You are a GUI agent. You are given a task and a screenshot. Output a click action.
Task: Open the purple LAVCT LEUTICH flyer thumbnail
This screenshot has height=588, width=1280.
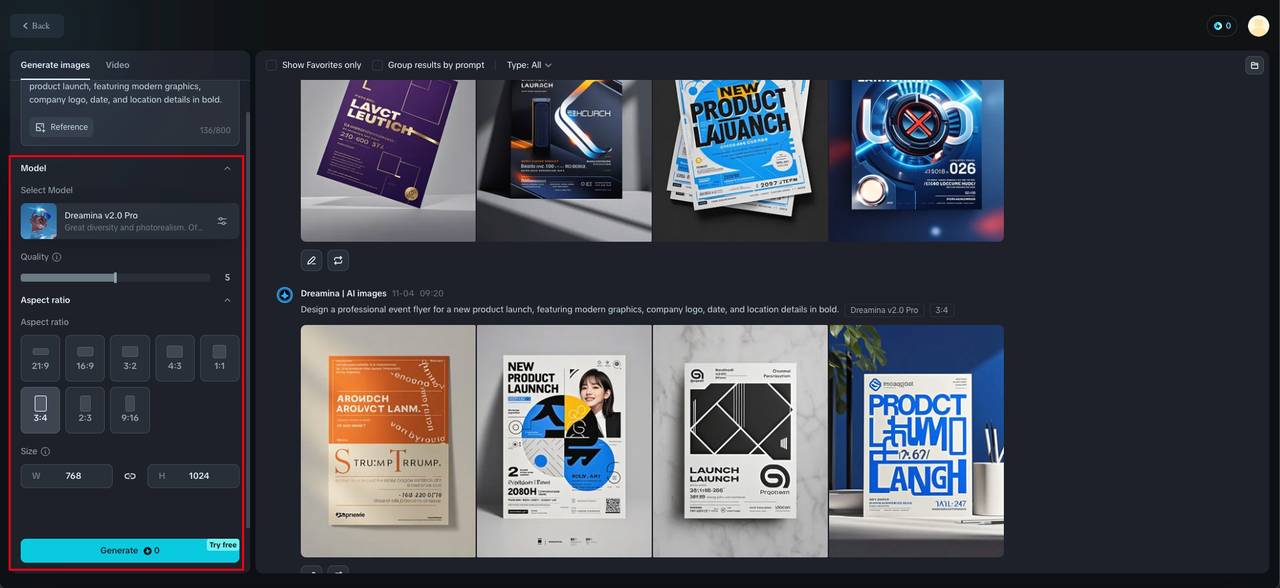click(x=388, y=161)
